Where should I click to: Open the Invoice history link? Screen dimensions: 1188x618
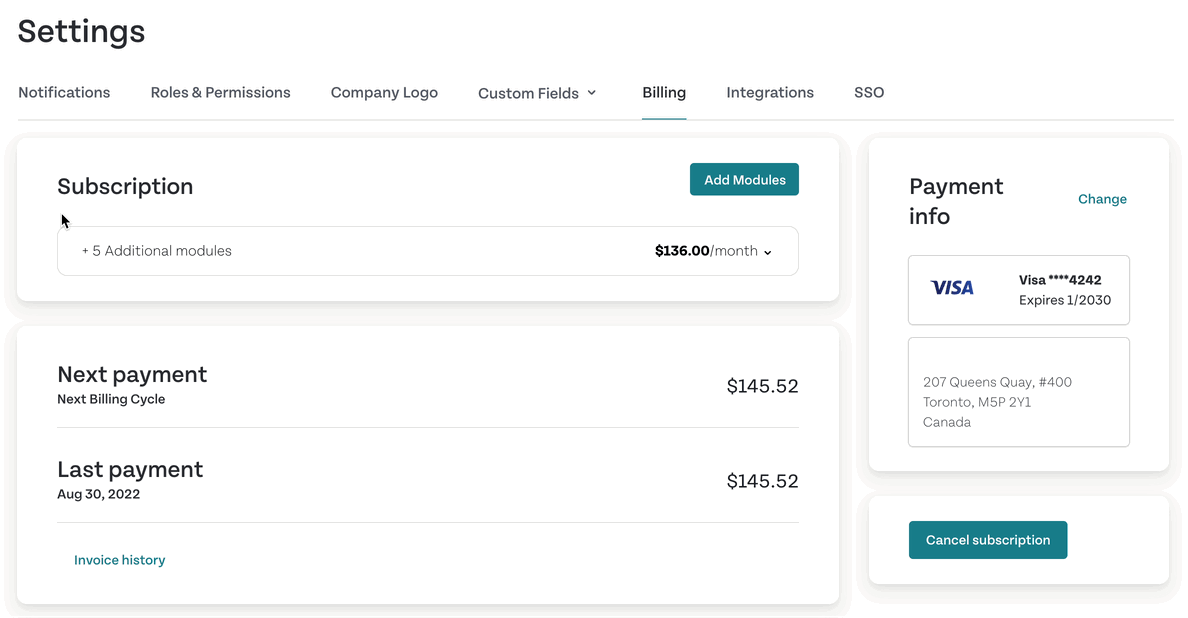point(120,560)
